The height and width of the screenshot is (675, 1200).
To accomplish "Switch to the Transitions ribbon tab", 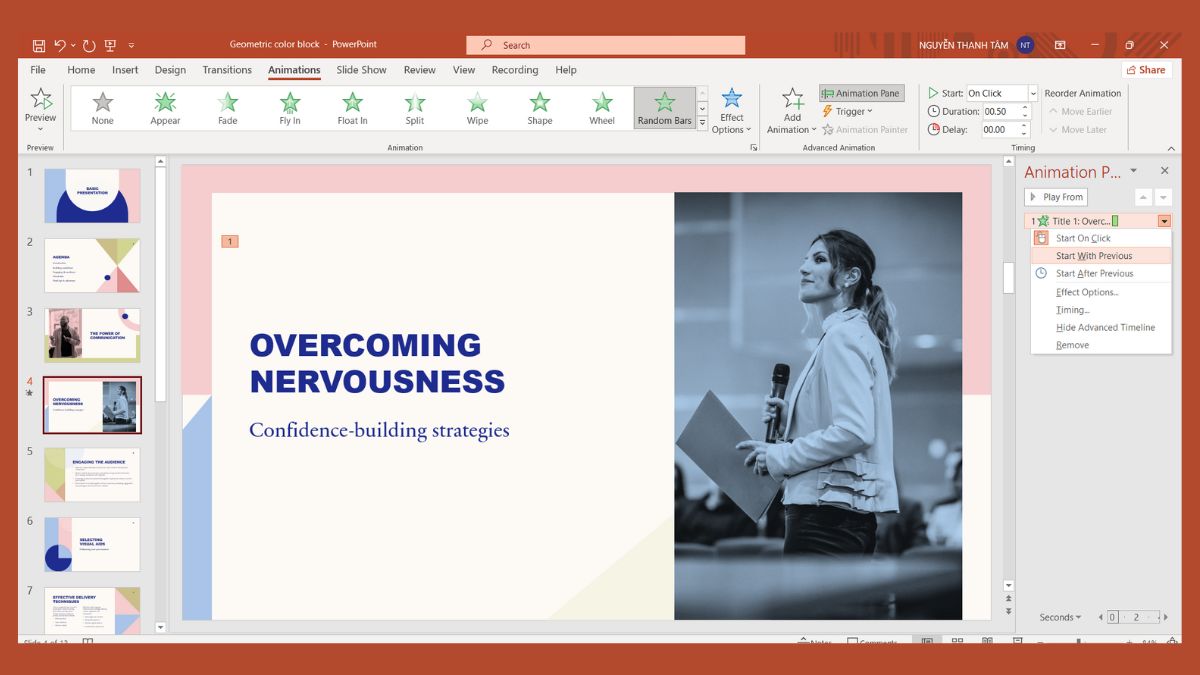I will (227, 70).
